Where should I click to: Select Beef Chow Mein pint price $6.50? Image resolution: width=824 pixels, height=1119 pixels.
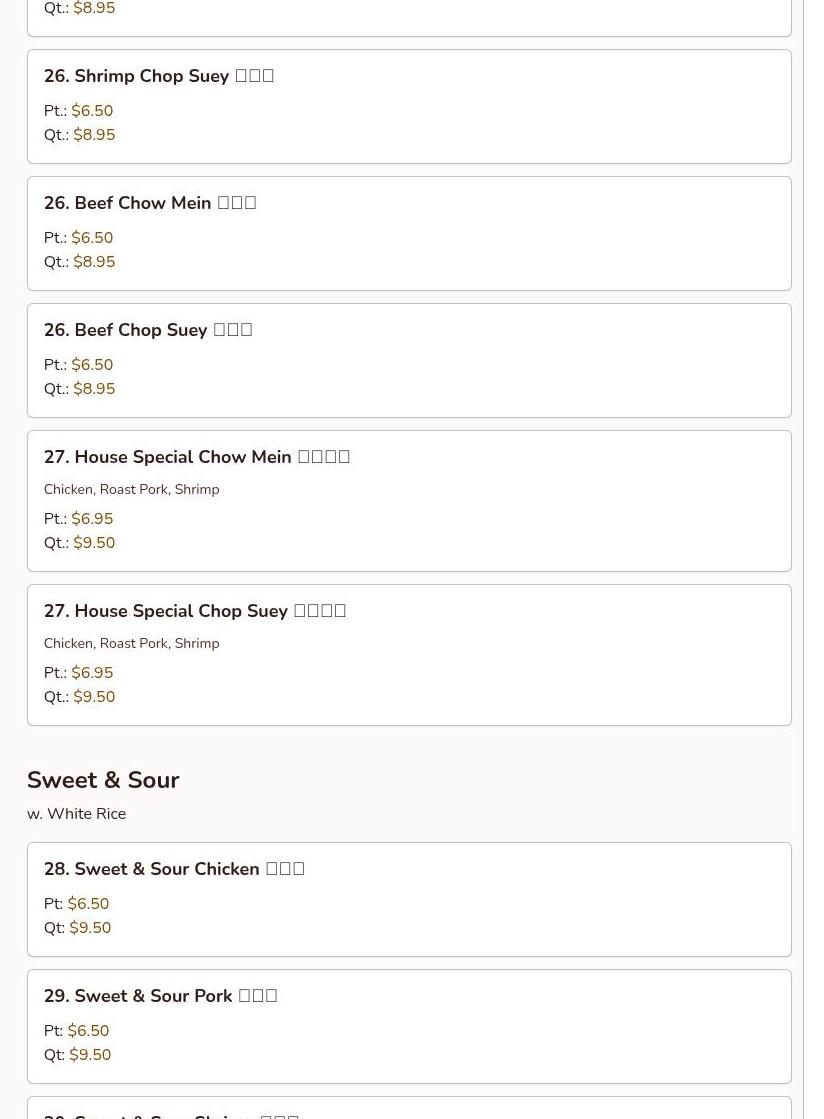pos(92,238)
